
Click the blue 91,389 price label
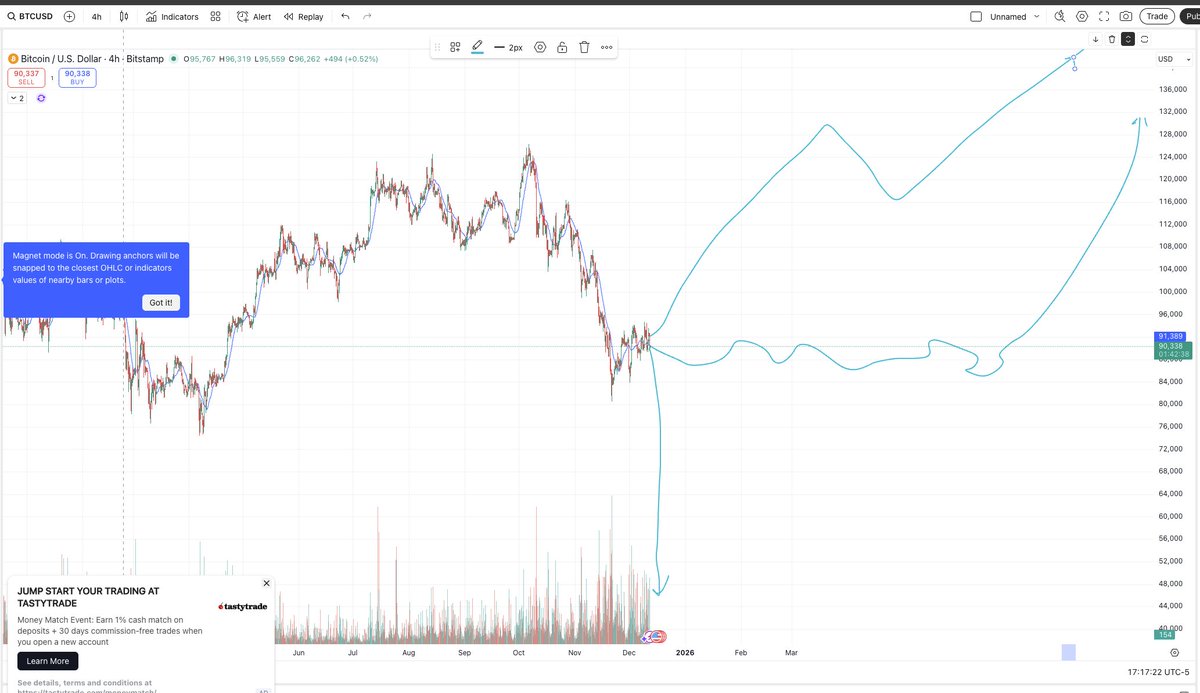(x=1171, y=336)
